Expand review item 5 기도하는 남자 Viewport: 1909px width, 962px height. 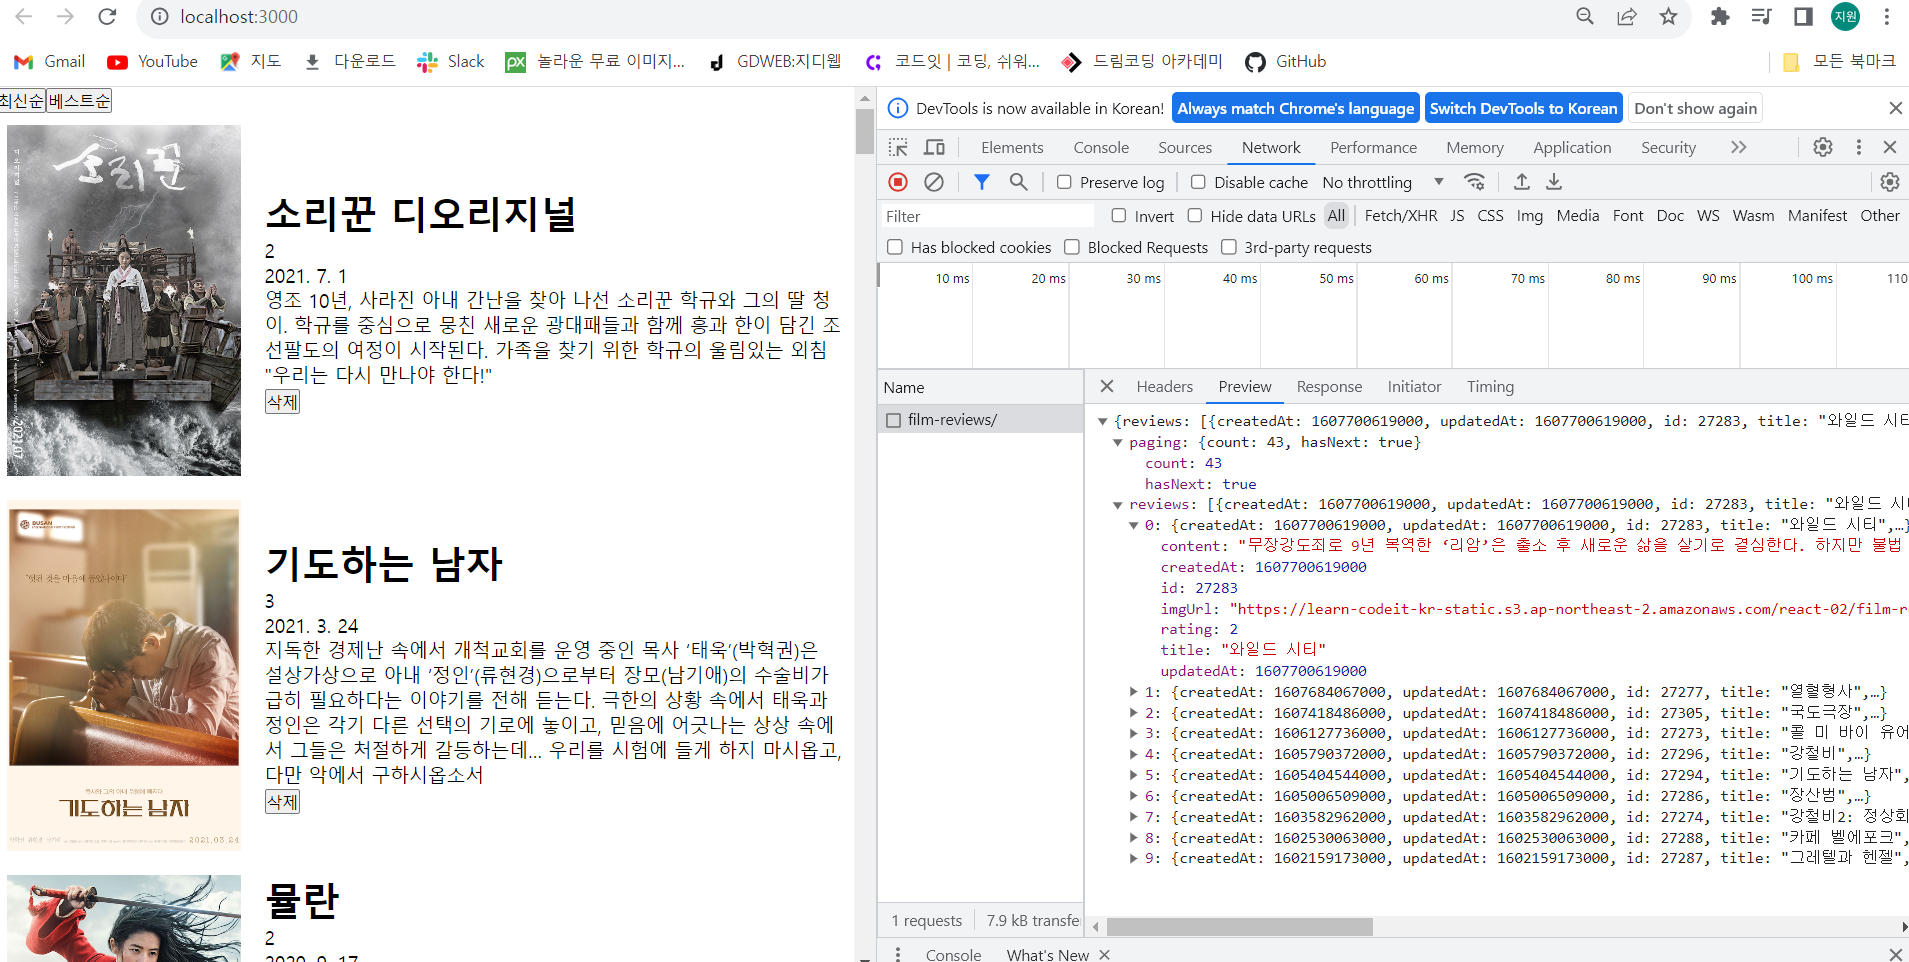(1134, 776)
